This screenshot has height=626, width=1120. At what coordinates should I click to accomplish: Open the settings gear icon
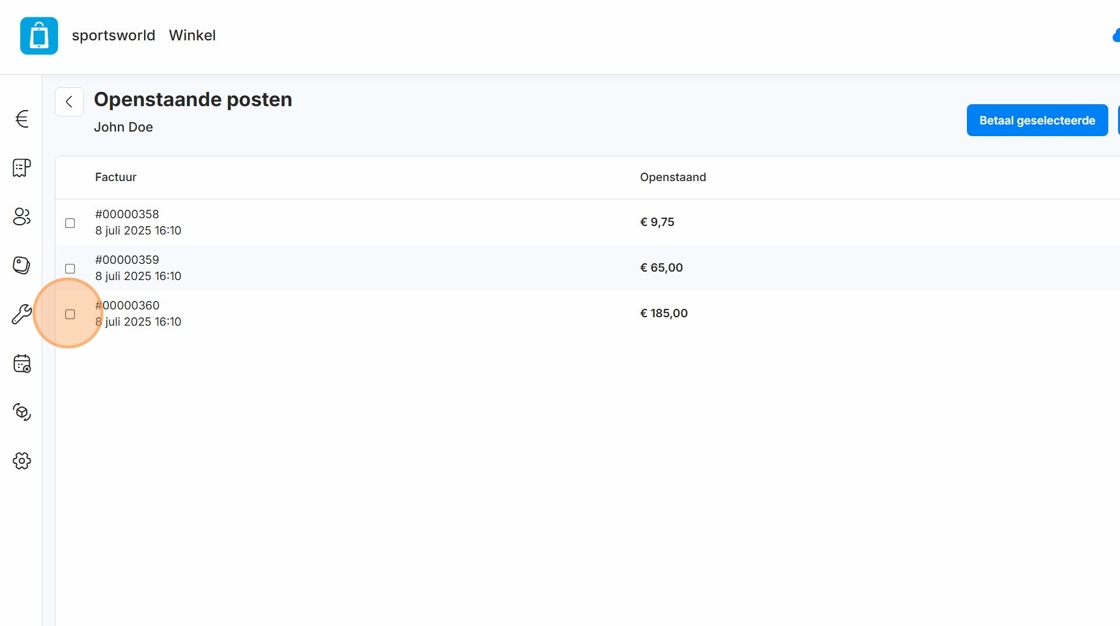tap(21, 461)
